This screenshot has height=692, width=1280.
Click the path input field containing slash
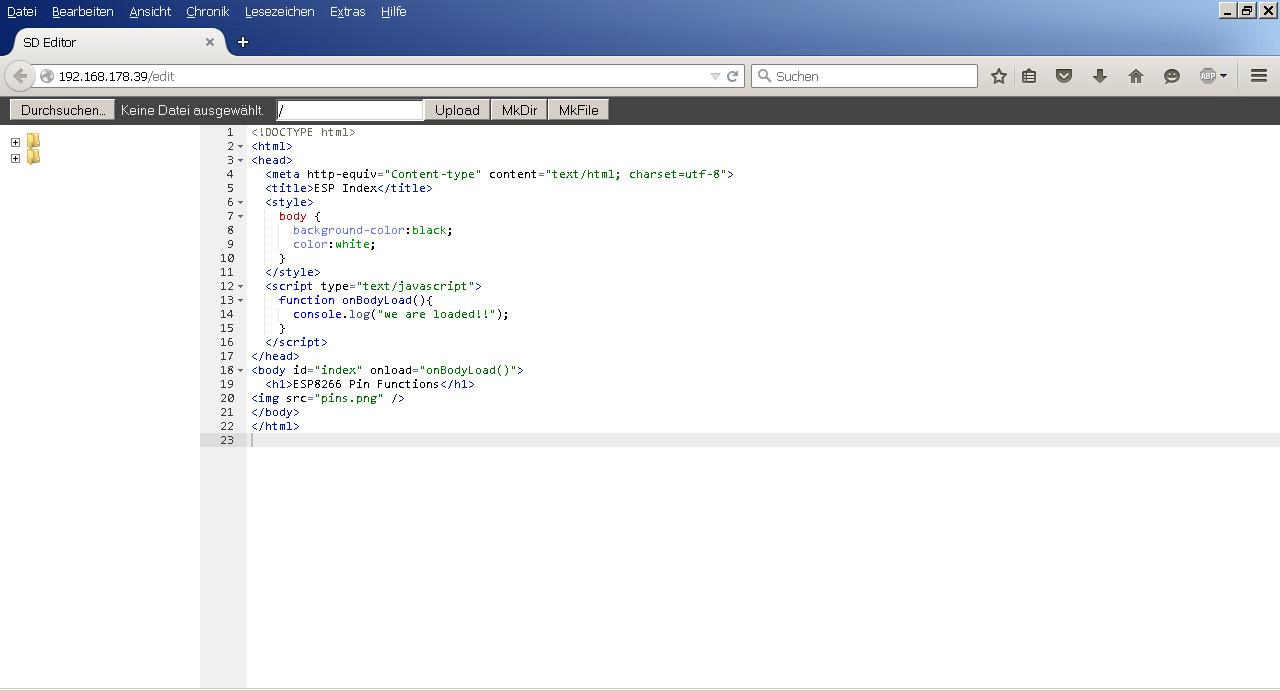click(x=350, y=110)
